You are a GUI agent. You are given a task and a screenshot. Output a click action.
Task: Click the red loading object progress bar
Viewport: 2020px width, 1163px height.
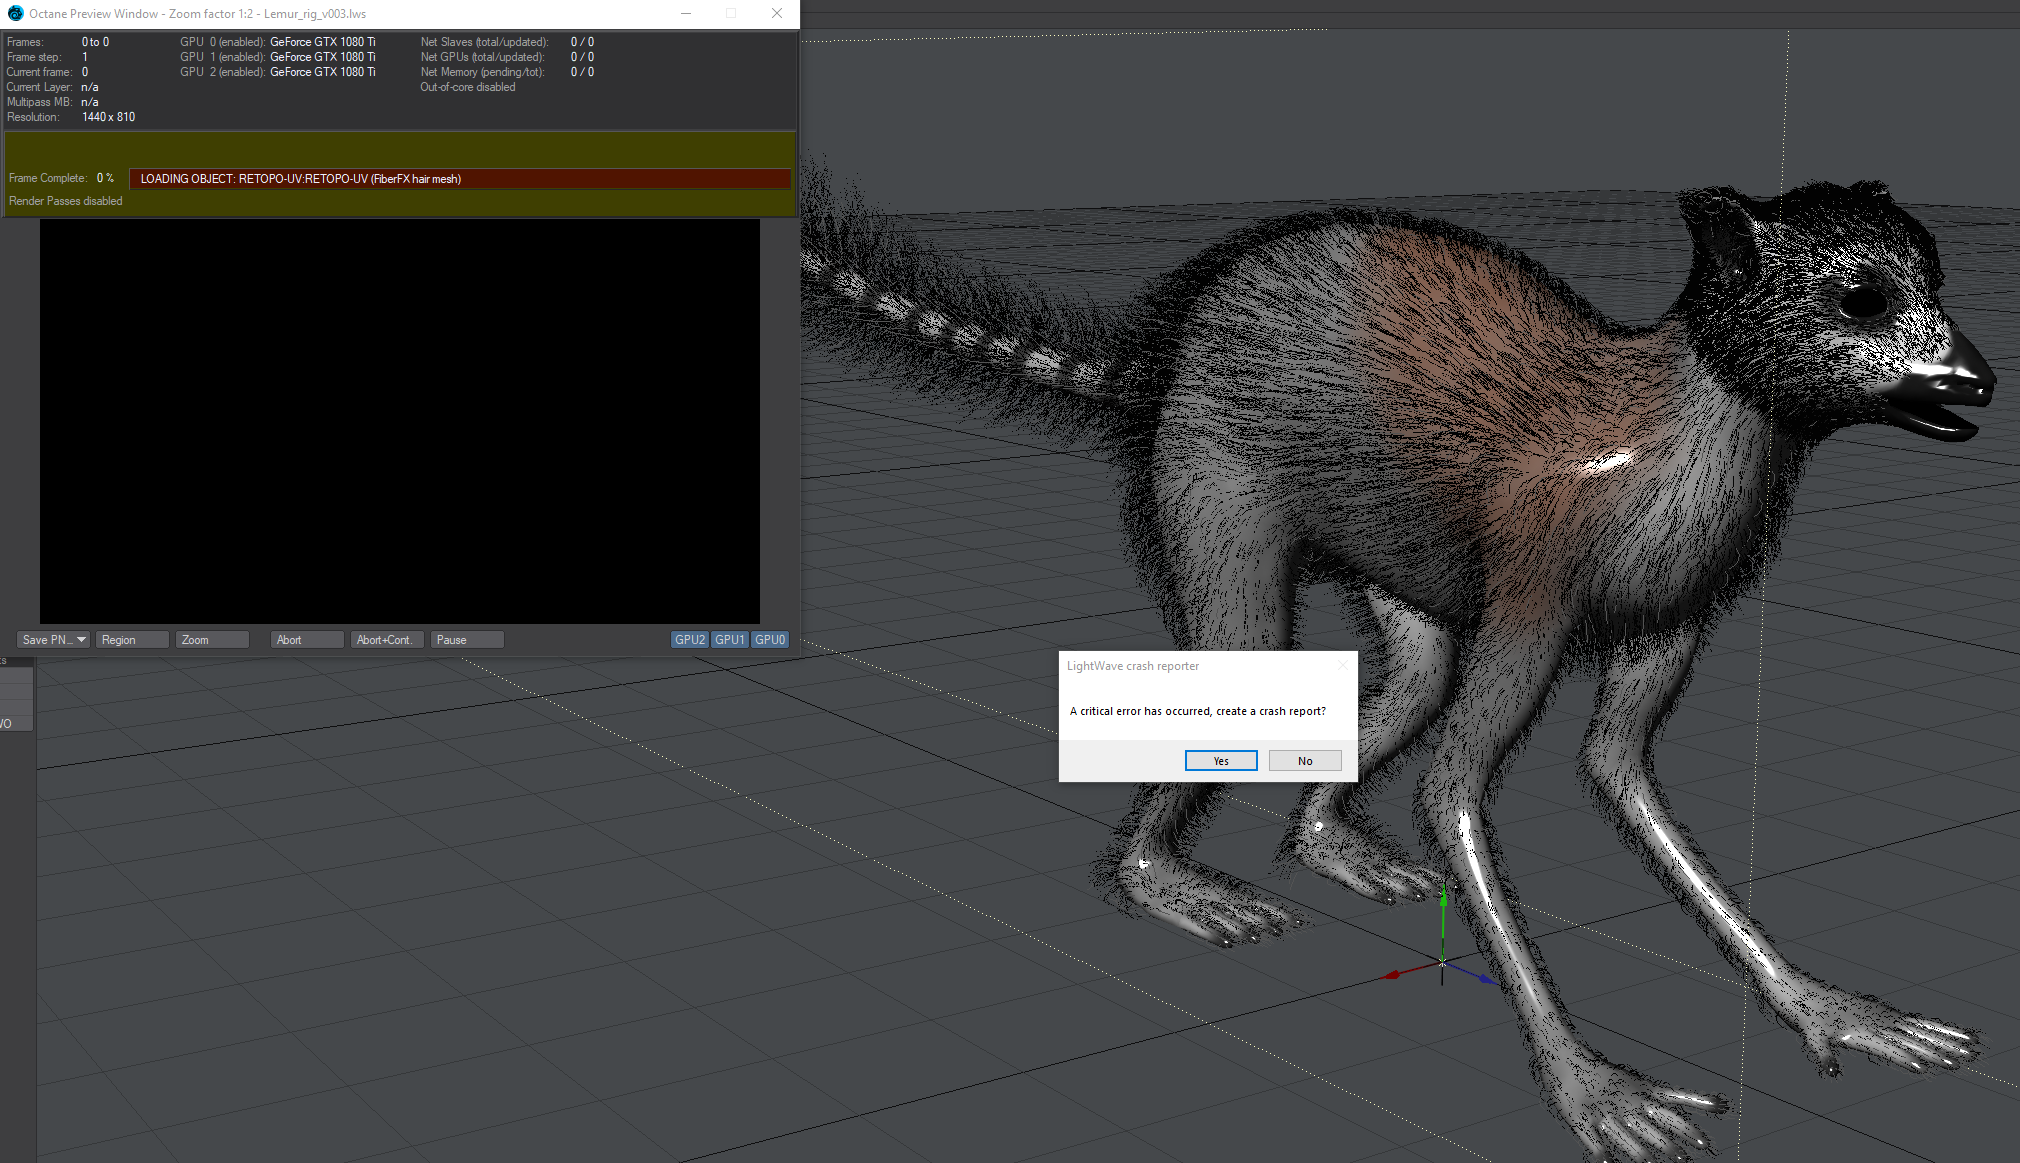click(x=460, y=179)
